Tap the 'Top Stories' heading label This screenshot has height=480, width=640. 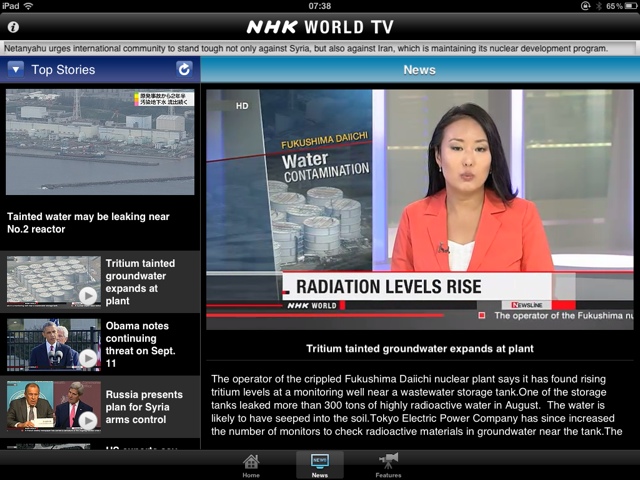63,70
